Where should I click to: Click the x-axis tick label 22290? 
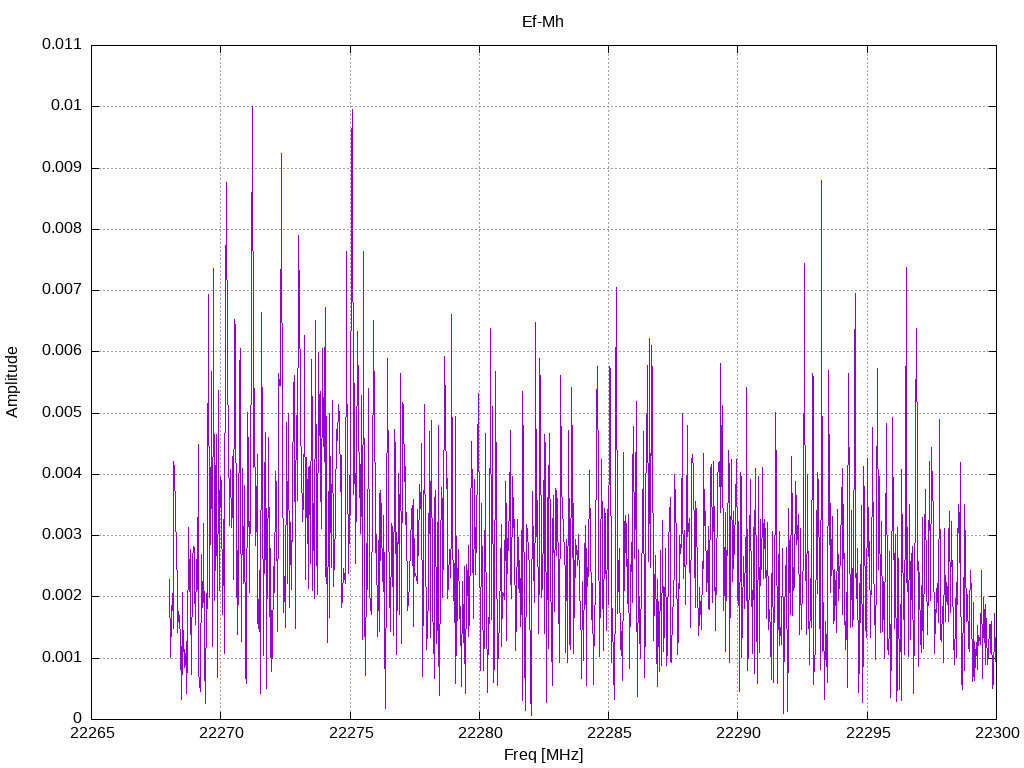pyautogui.click(x=738, y=733)
